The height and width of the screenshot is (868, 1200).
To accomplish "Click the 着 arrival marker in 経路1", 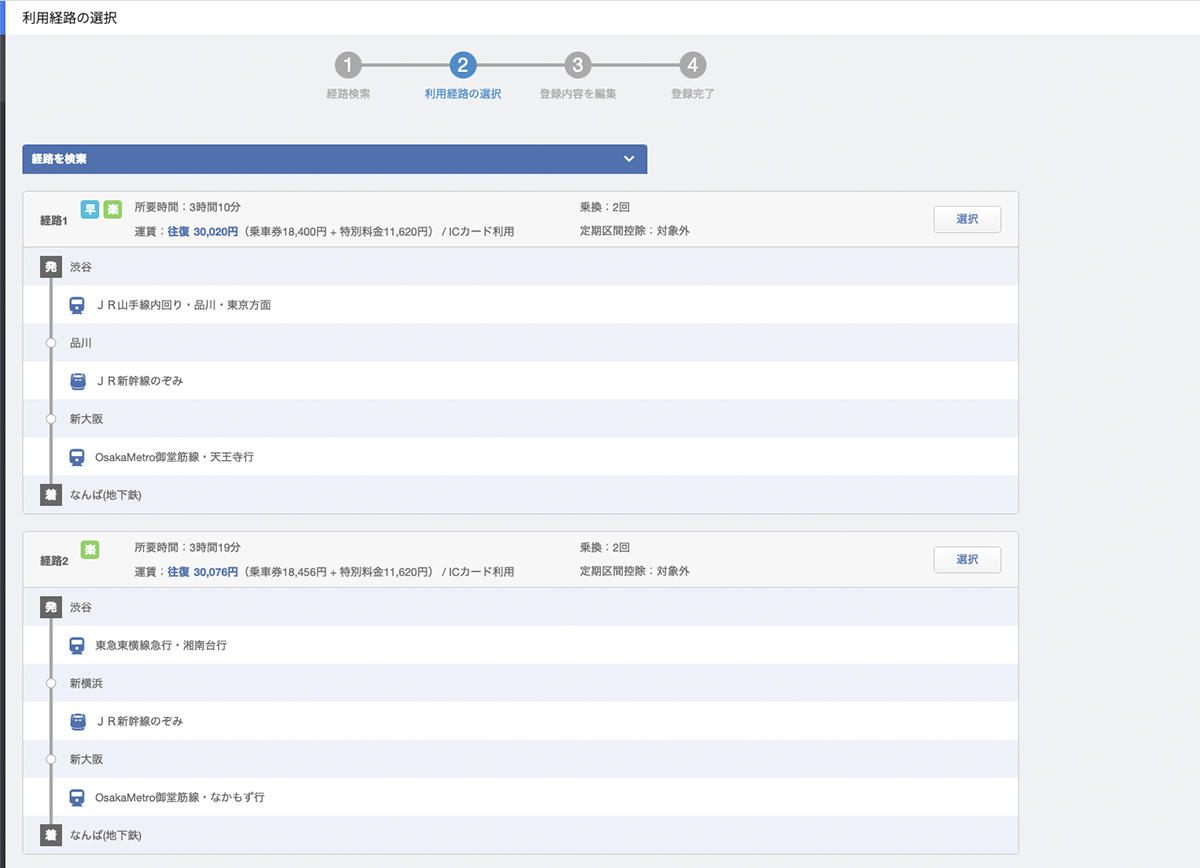I will [51, 494].
